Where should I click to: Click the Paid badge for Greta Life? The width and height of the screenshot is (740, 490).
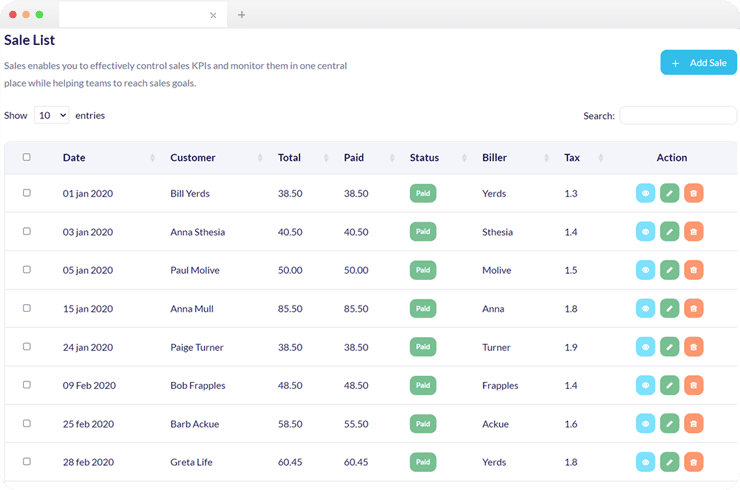tap(423, 462)
